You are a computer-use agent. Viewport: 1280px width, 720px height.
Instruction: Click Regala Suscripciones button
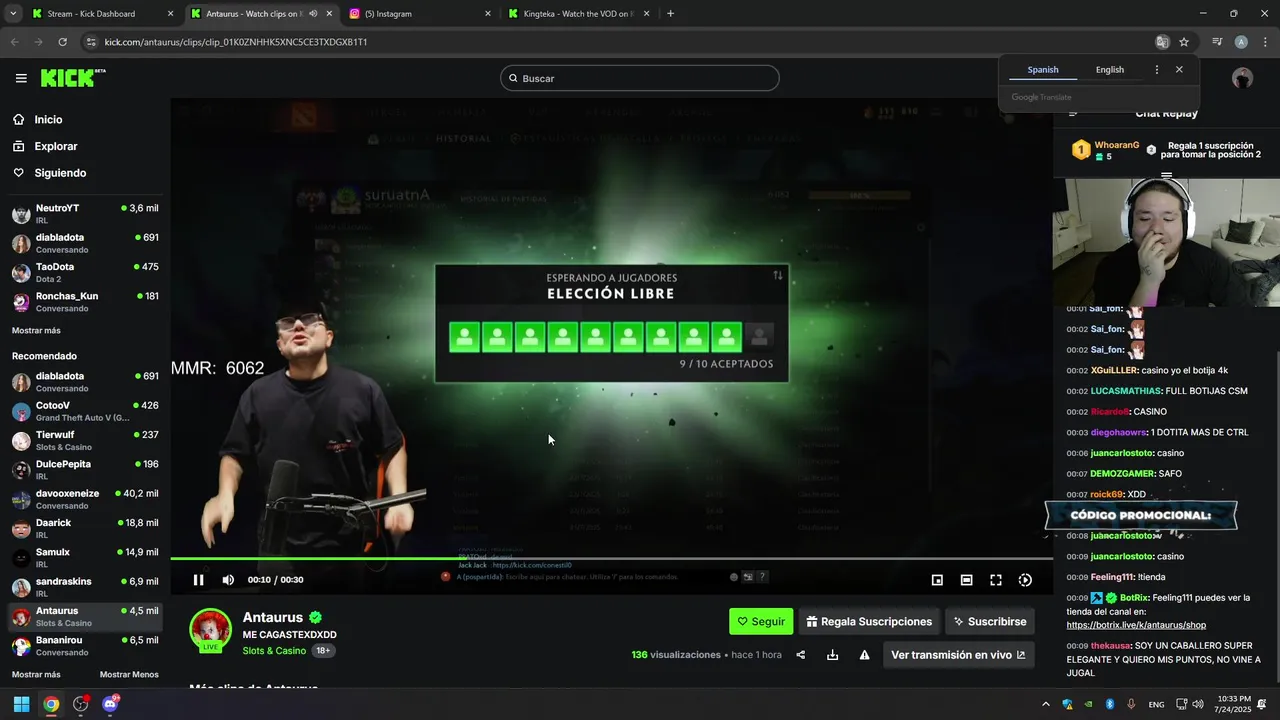pos(869,622)
